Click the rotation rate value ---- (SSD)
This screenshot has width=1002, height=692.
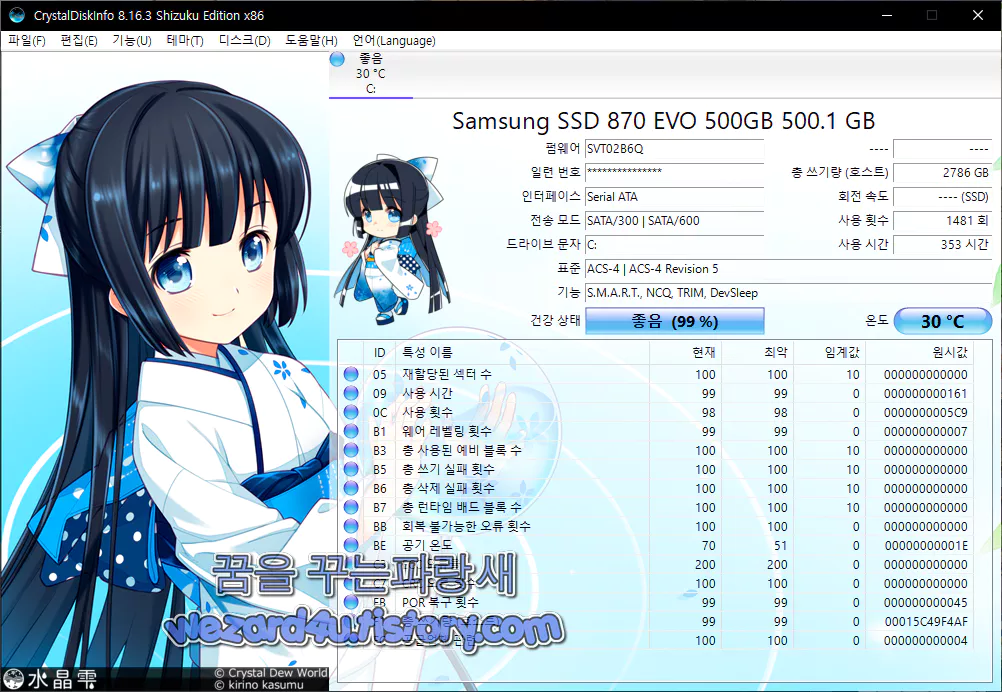[x=943, y=197]
